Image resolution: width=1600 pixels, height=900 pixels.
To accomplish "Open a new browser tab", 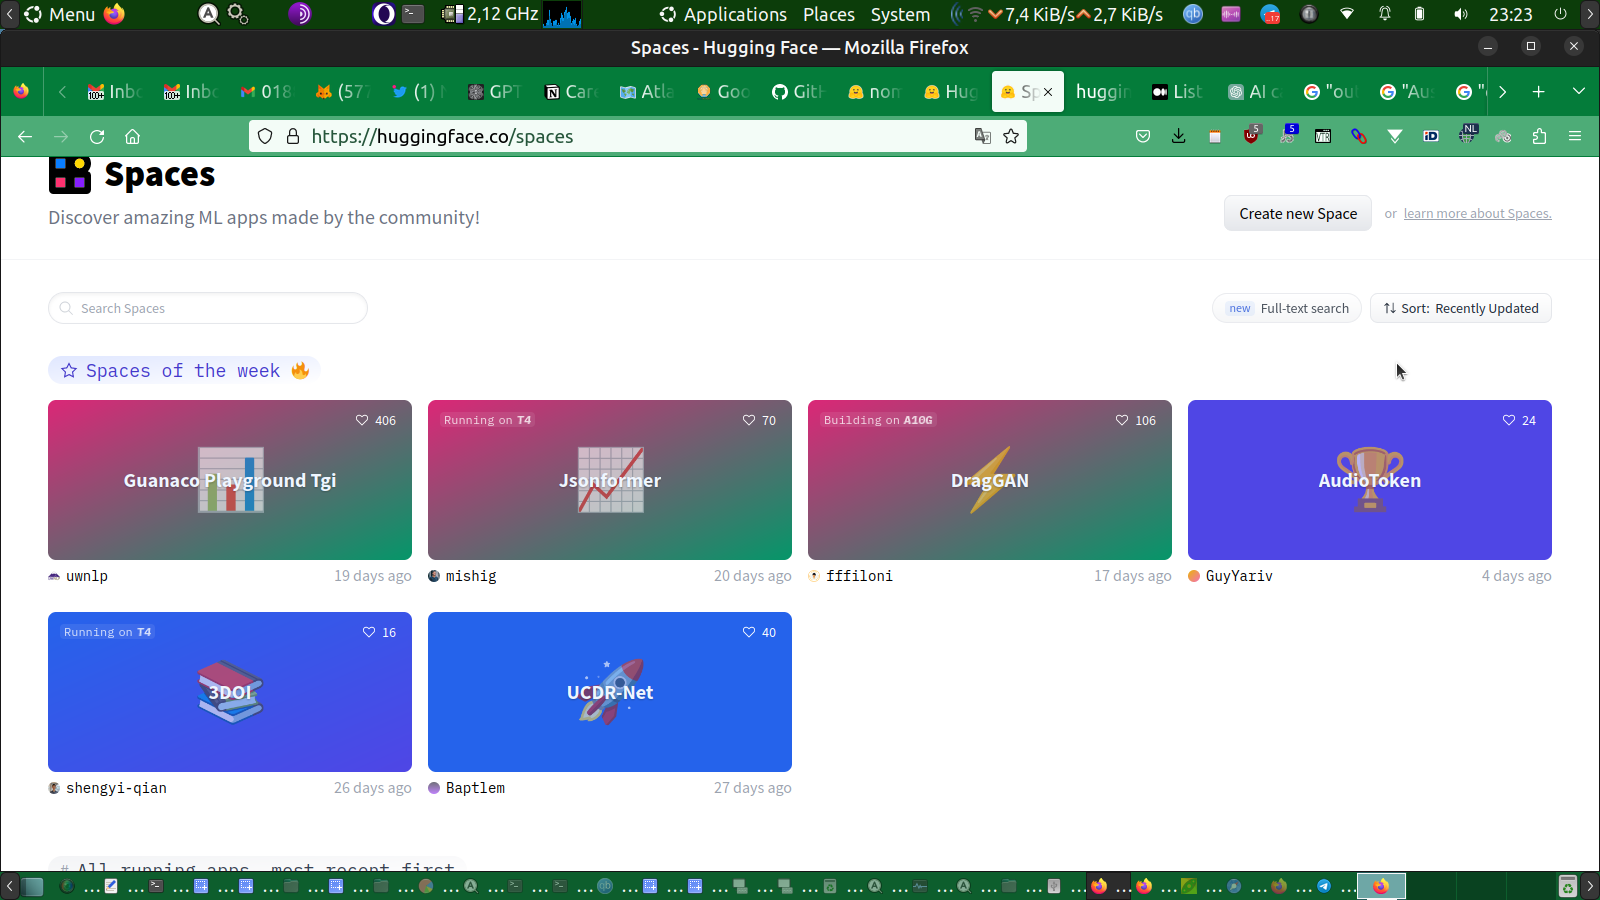I will coord(1539,91).
